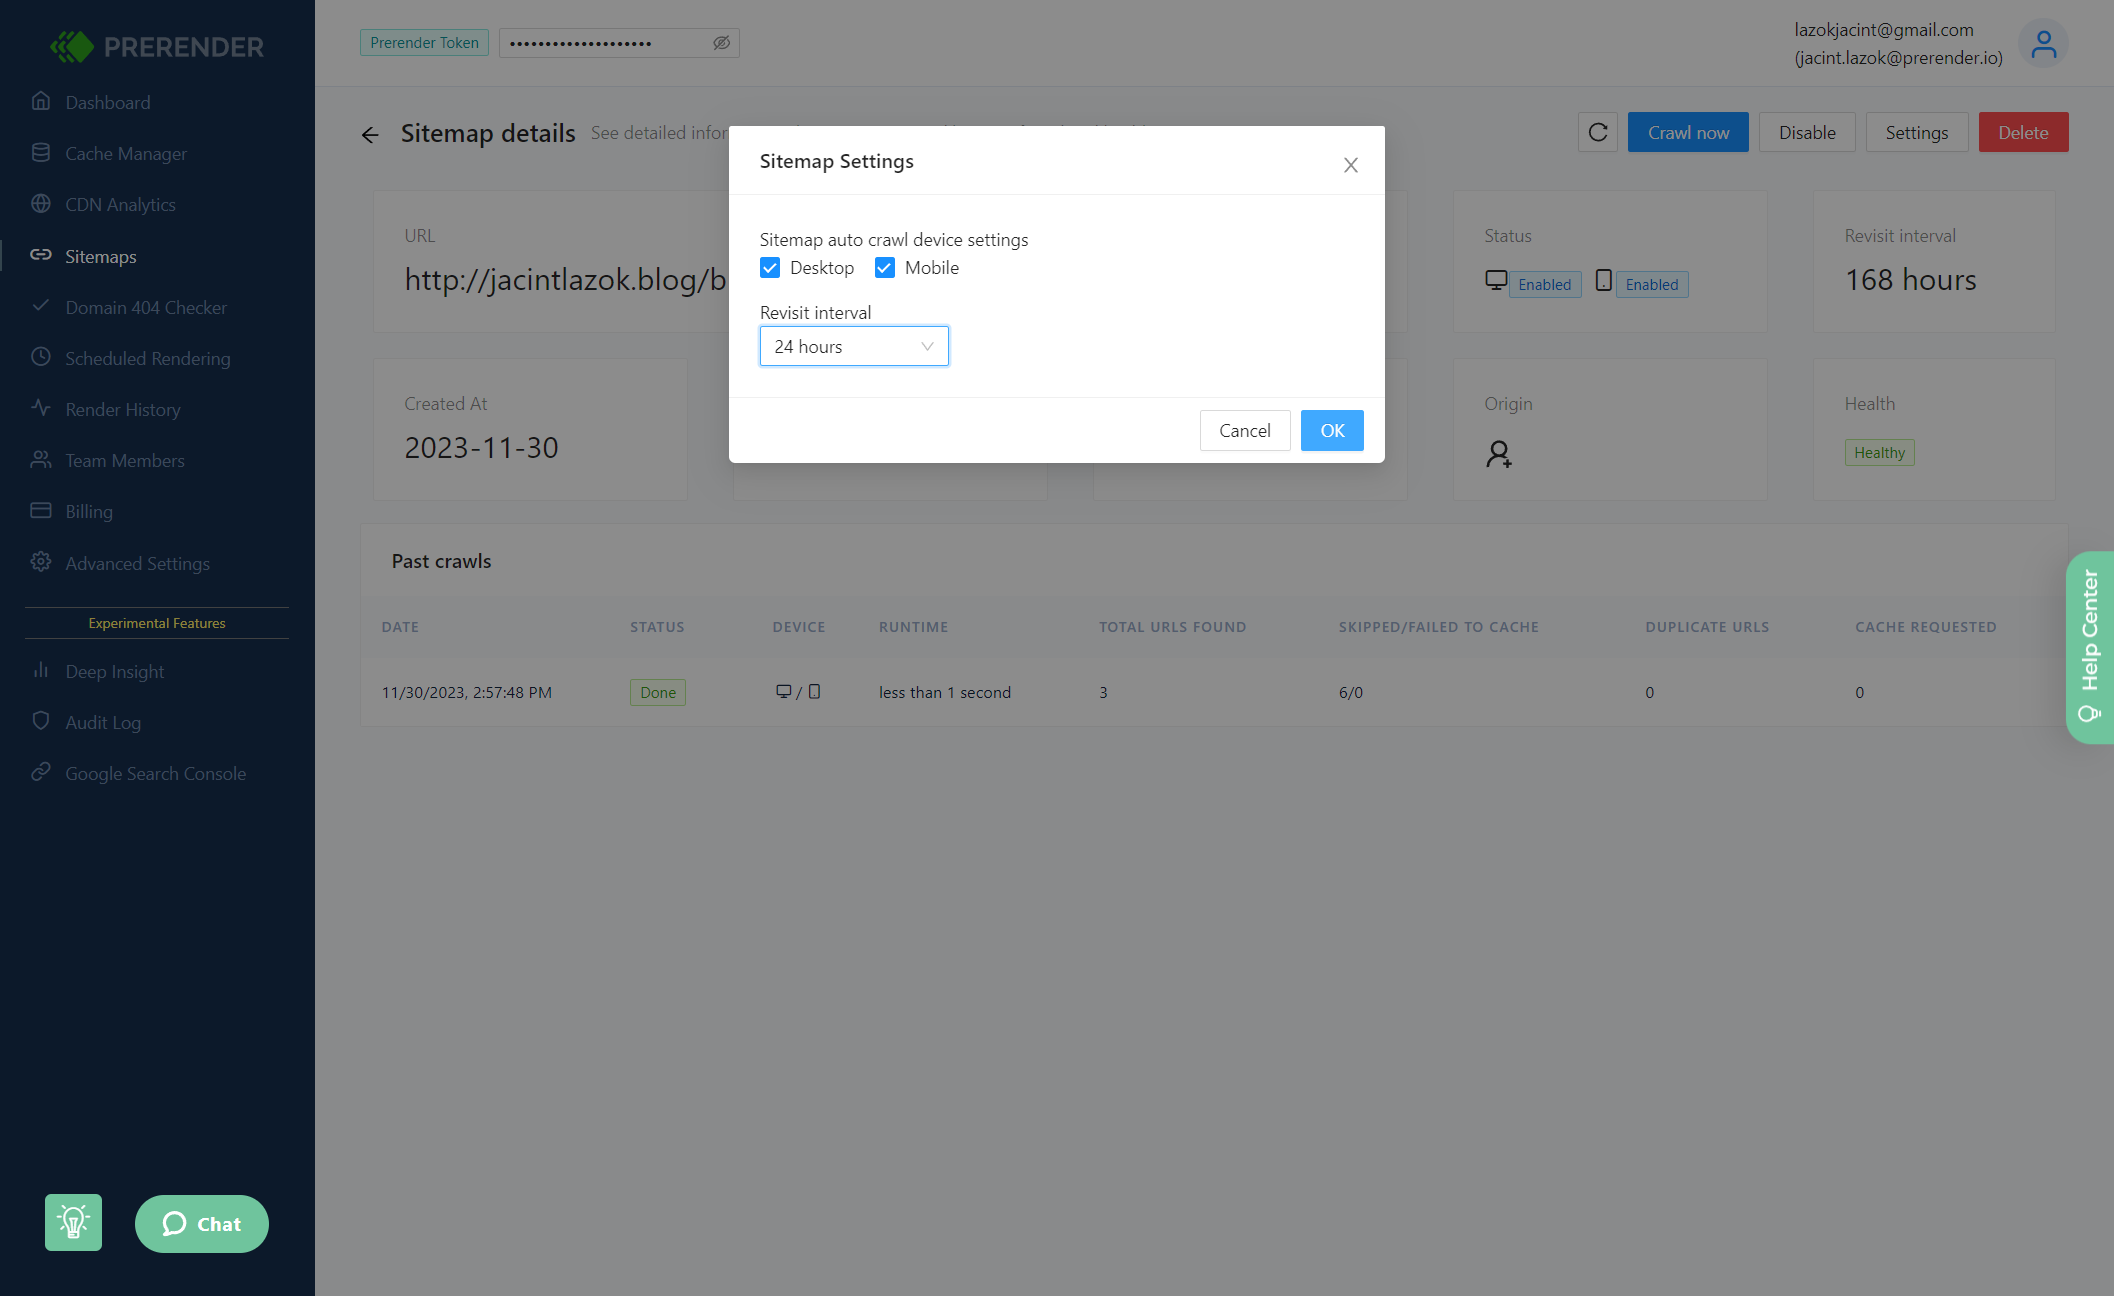Click the lightbulb ideas button
Image resolution: width=2114 pixels, height=1296 pixels.
click(x=73, y=1222)
